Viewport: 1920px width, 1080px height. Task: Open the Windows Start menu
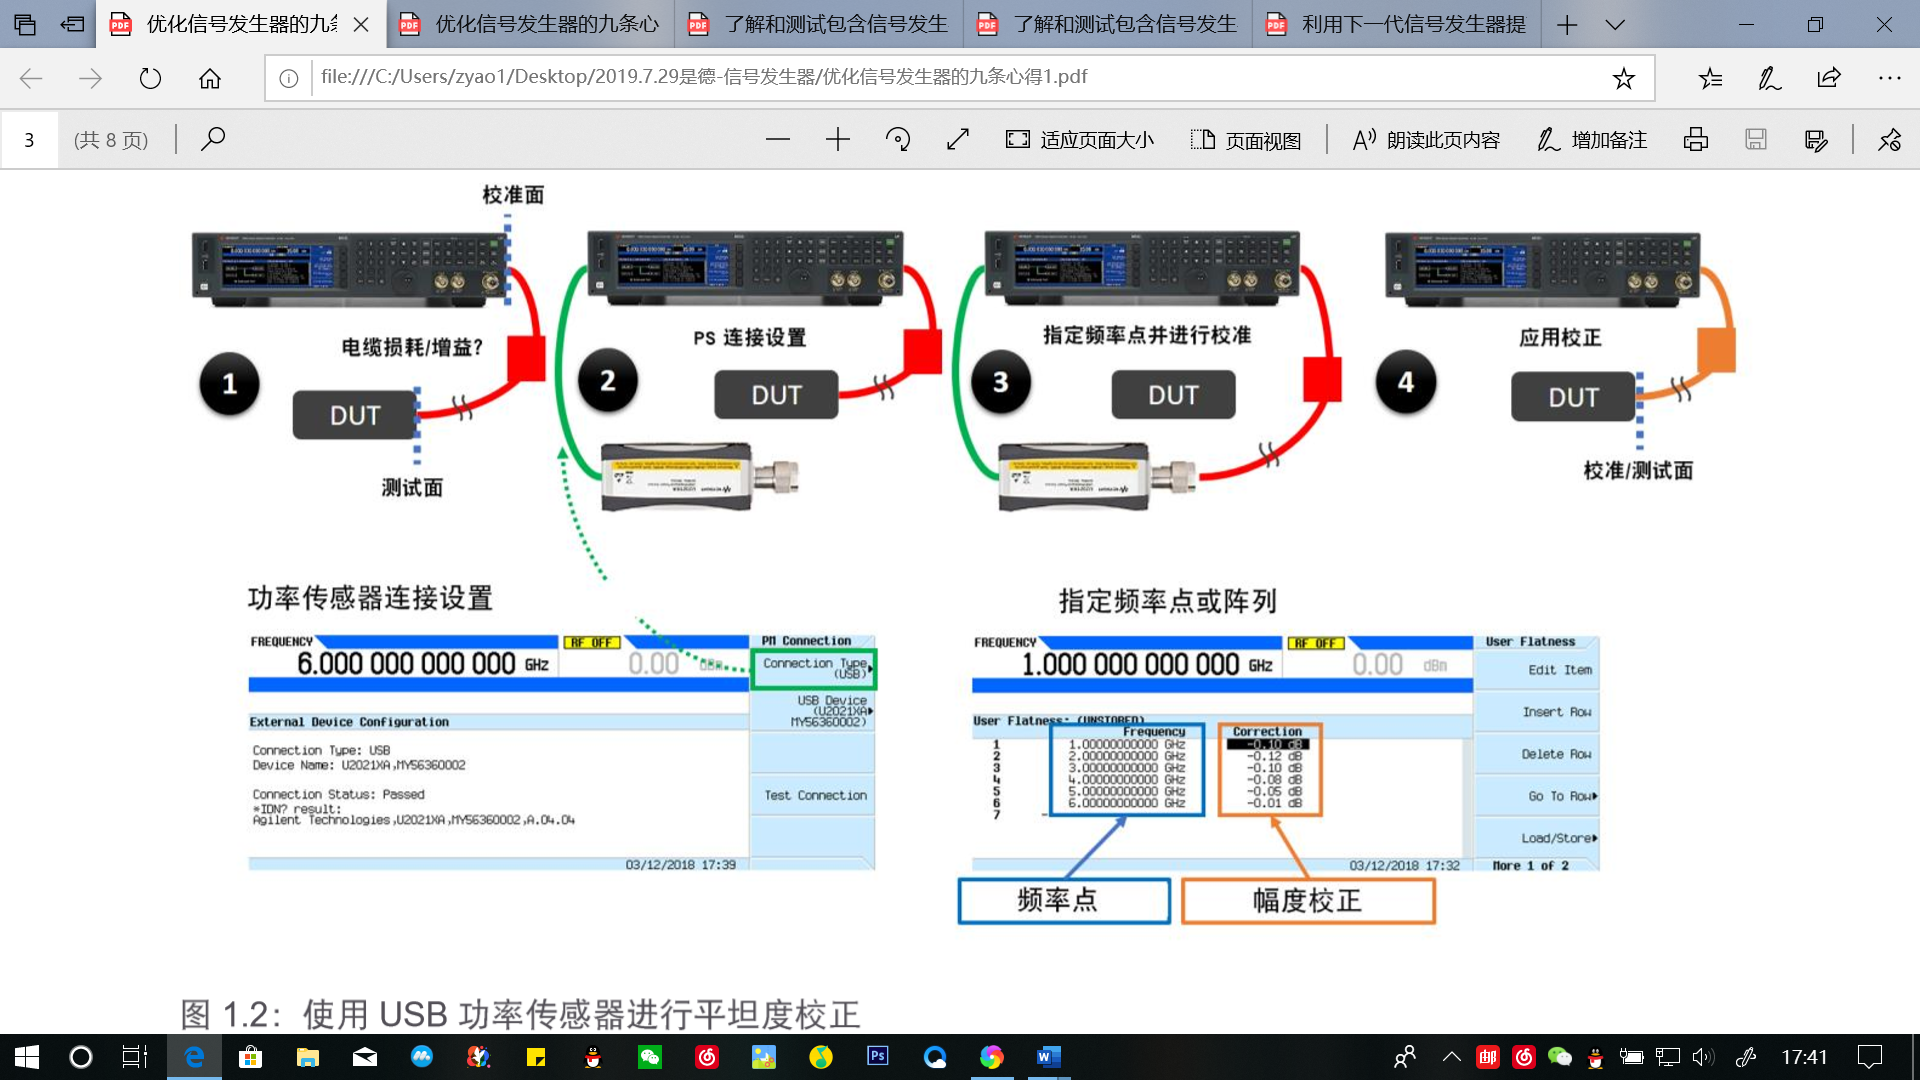point(27,1057)
